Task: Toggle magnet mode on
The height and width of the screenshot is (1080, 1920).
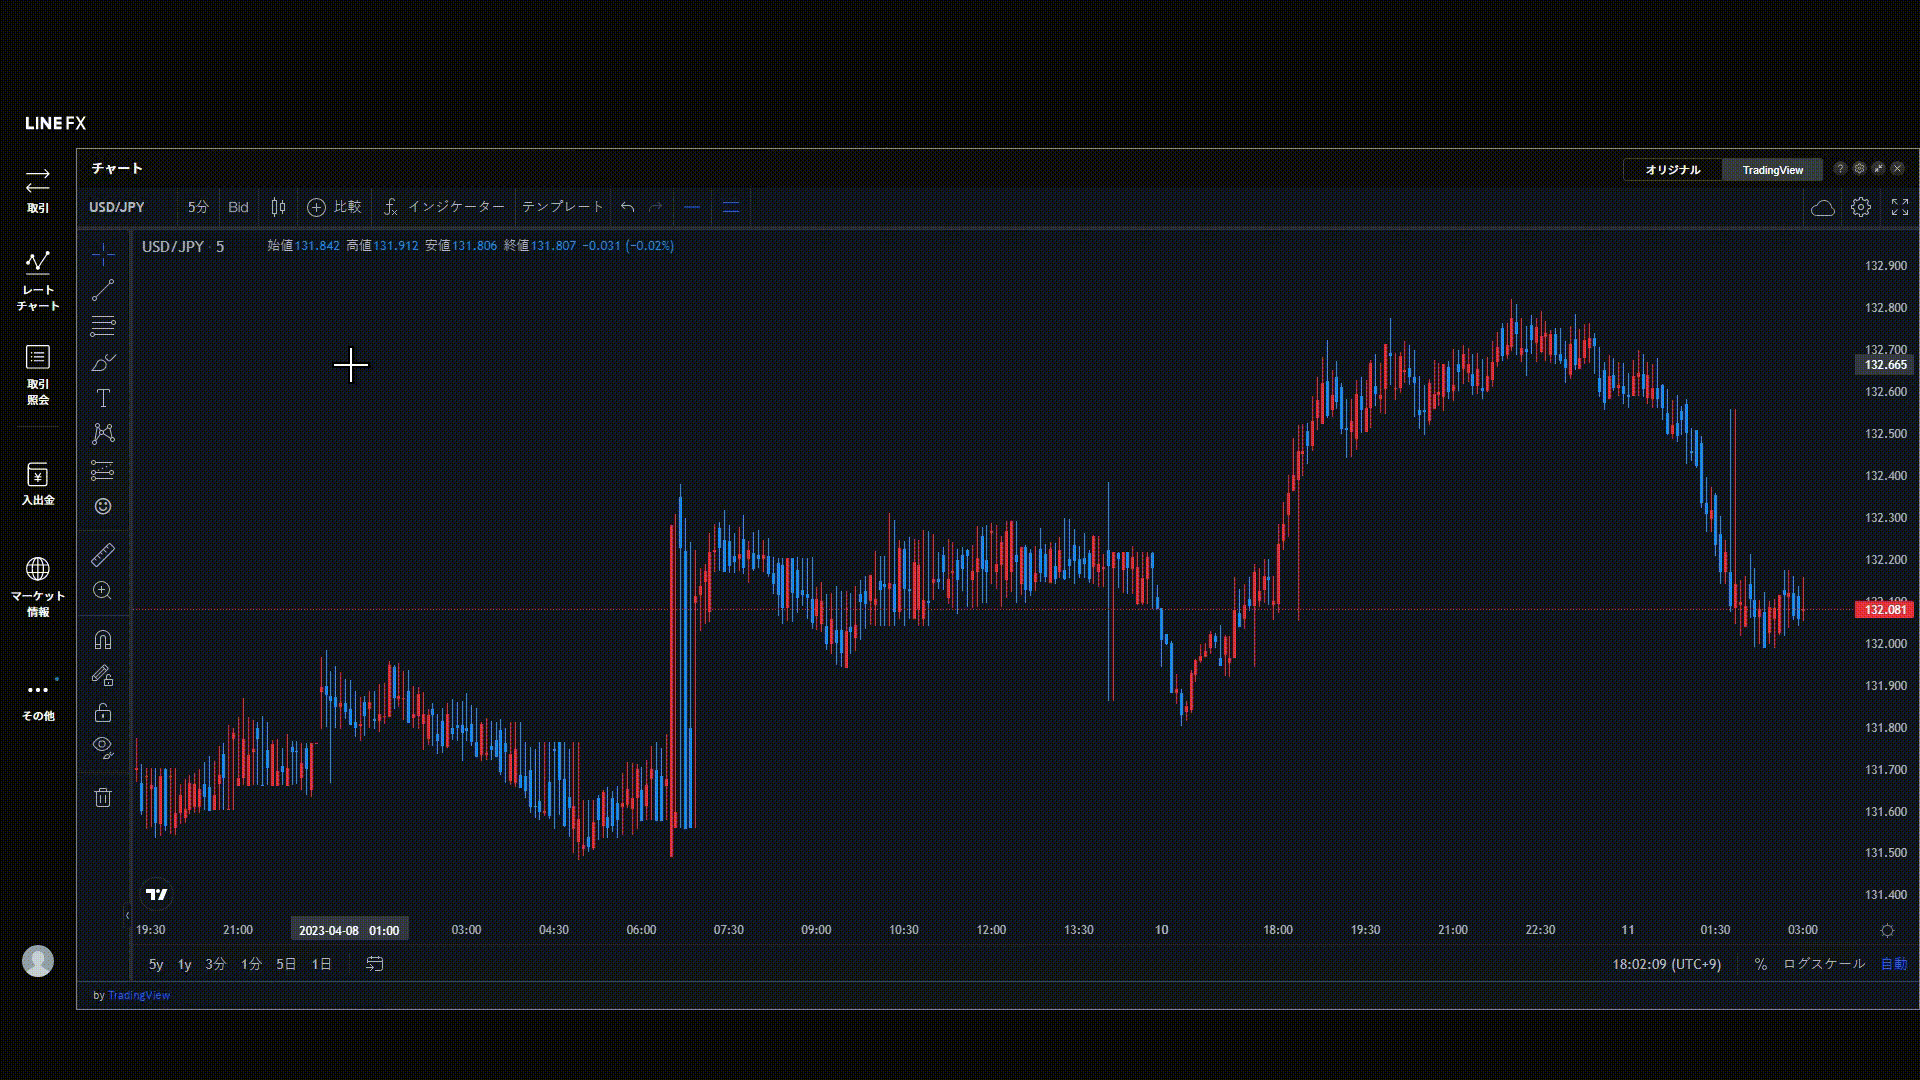Action: click(x=103, y=640)
